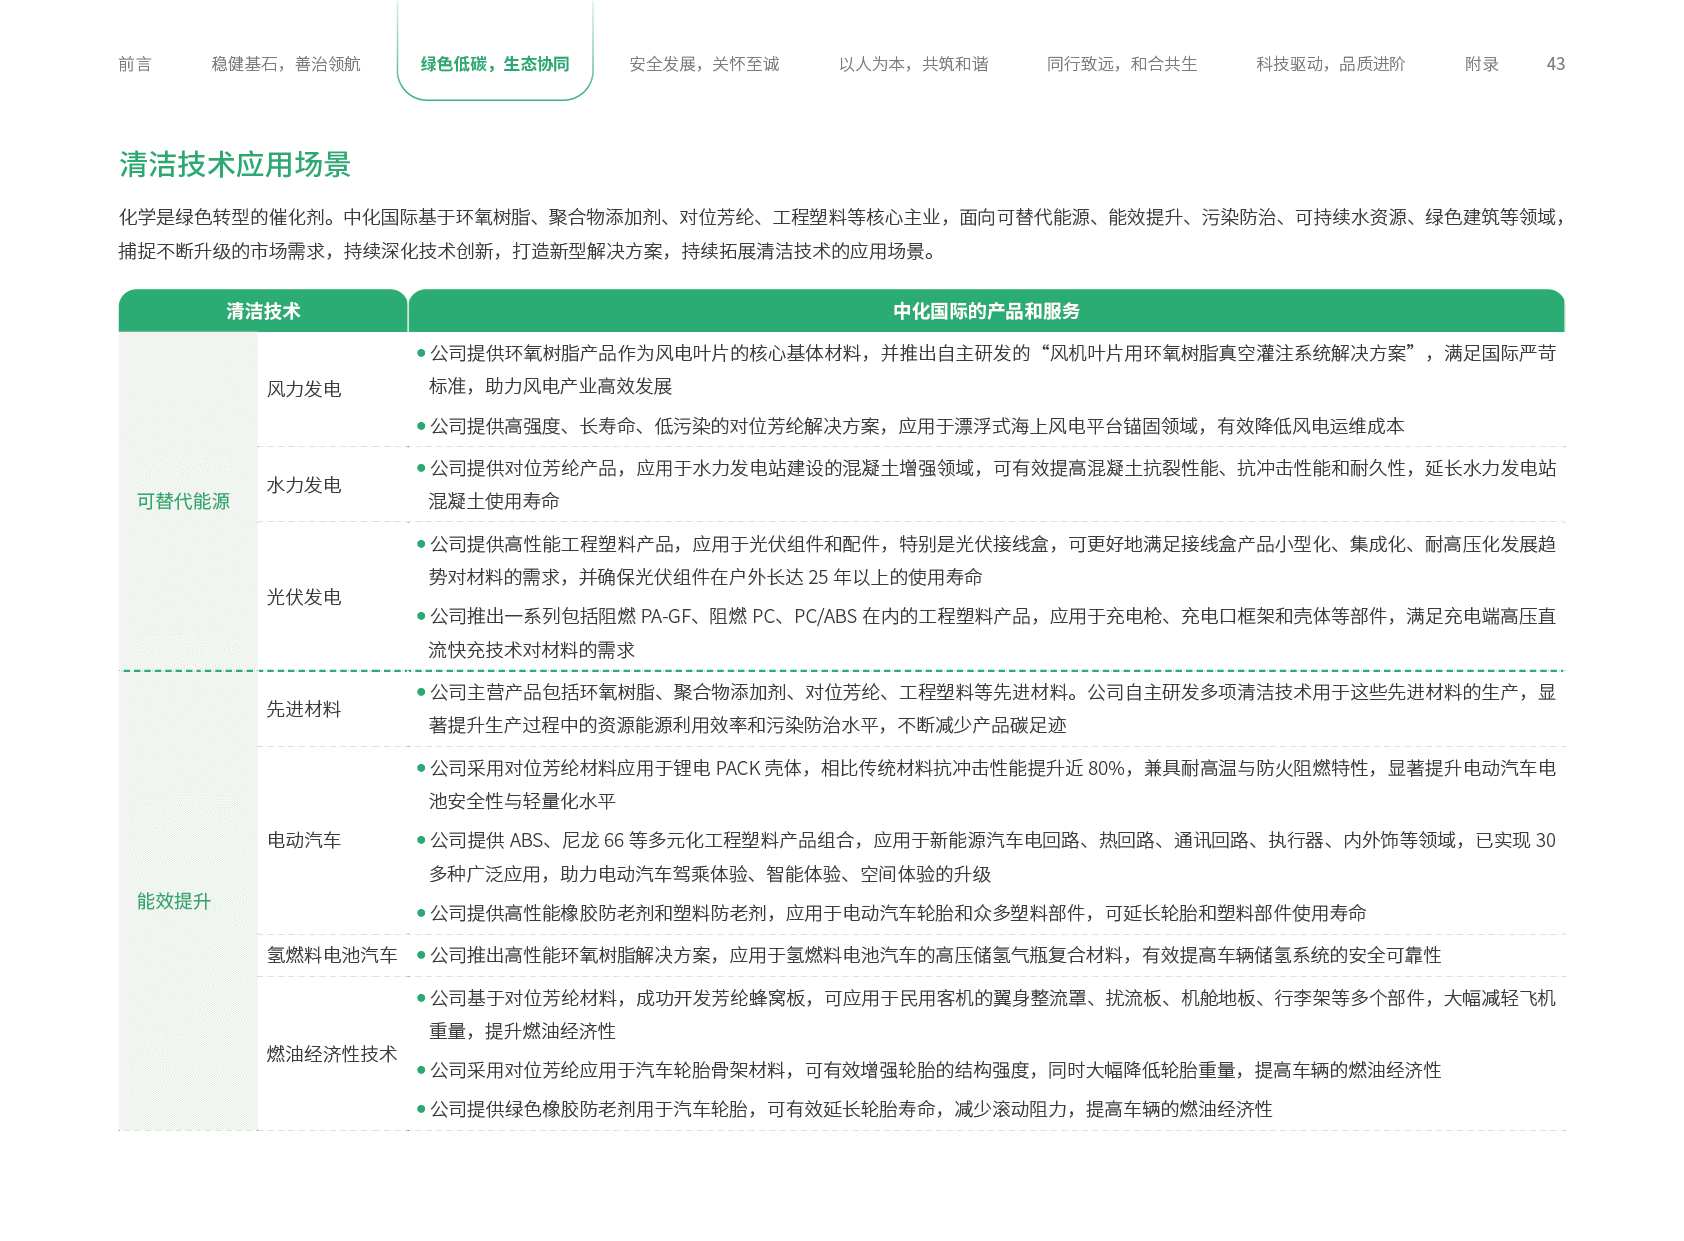Select the 水力发电 row label
Image resolution: width=1684 pixels, height=1241 pixels.
[x=304, y=485]
